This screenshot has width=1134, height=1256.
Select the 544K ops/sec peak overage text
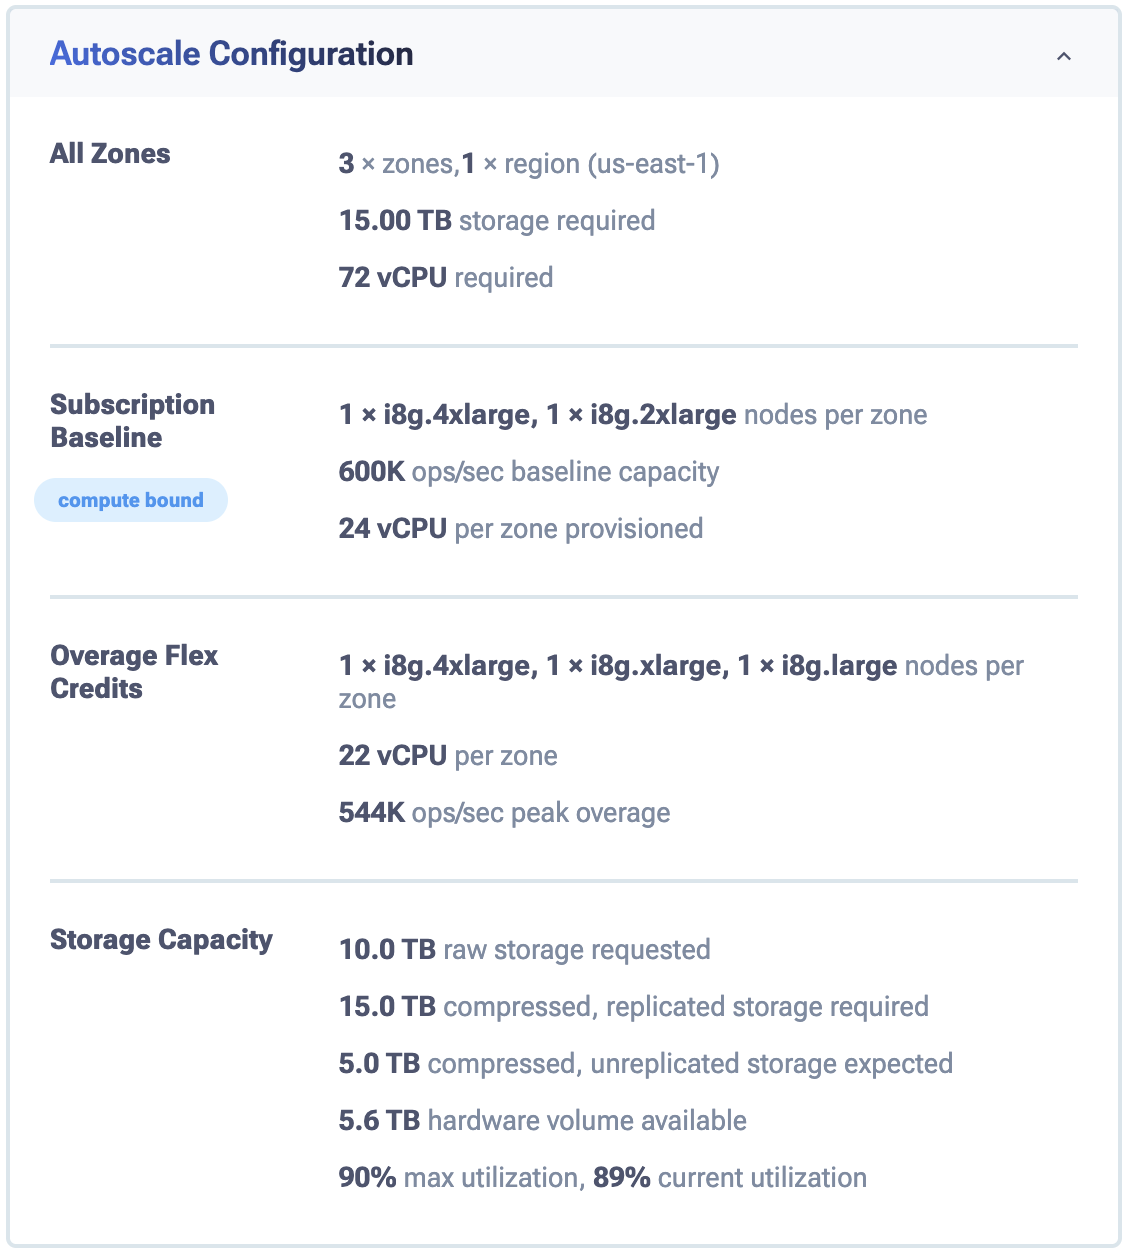click(x=504, y=813)
